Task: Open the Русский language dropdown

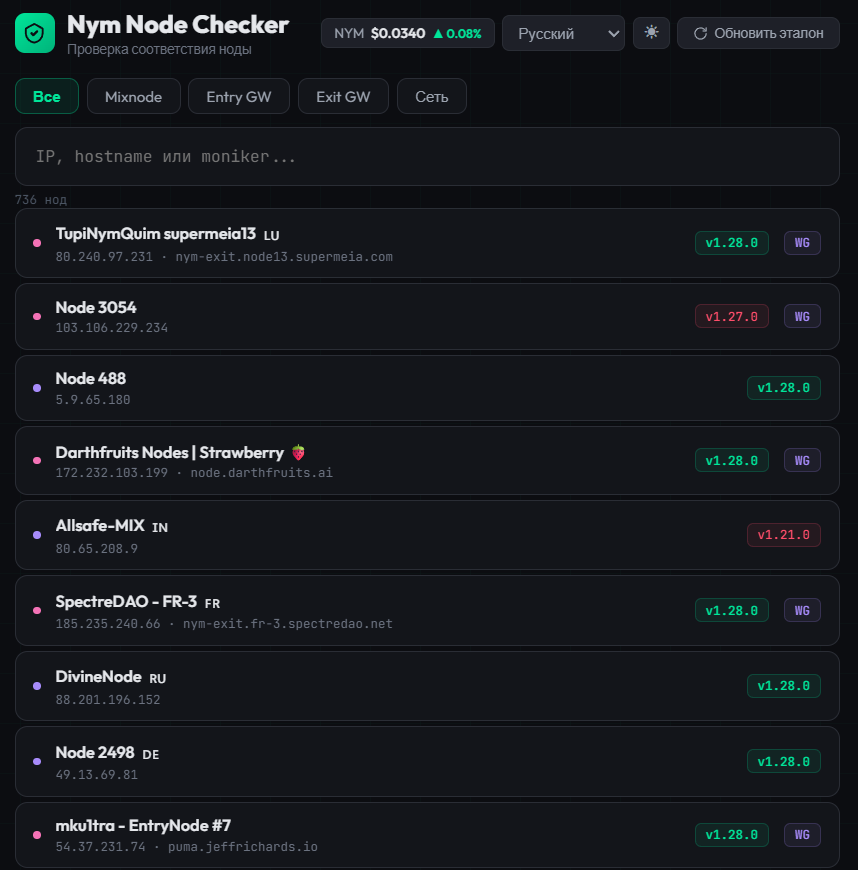Action: (563, 33)
